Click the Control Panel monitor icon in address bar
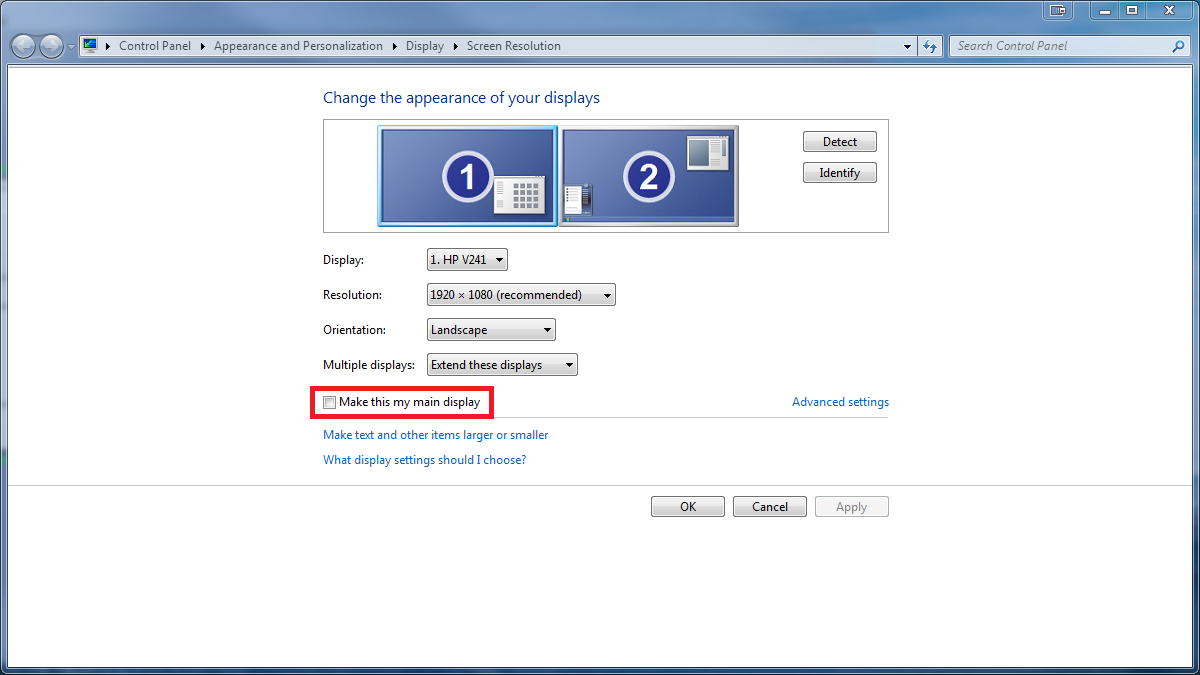Screen dimensions: 1200x675 tap(90, 45)
